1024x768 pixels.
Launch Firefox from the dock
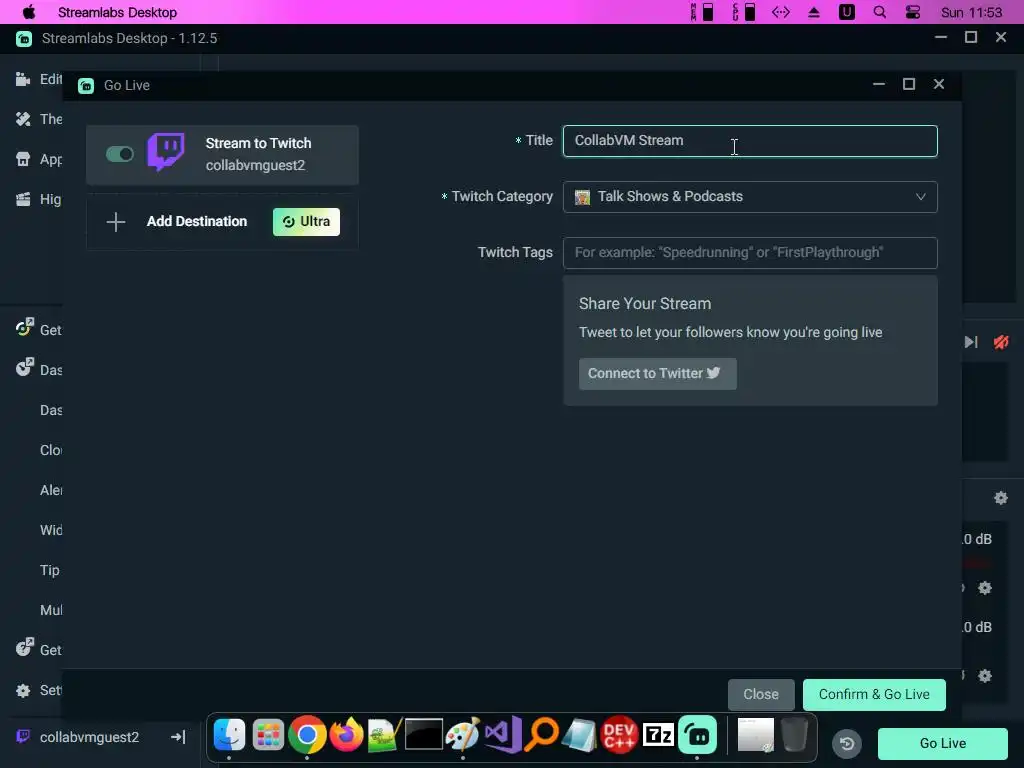pos(346,735)
